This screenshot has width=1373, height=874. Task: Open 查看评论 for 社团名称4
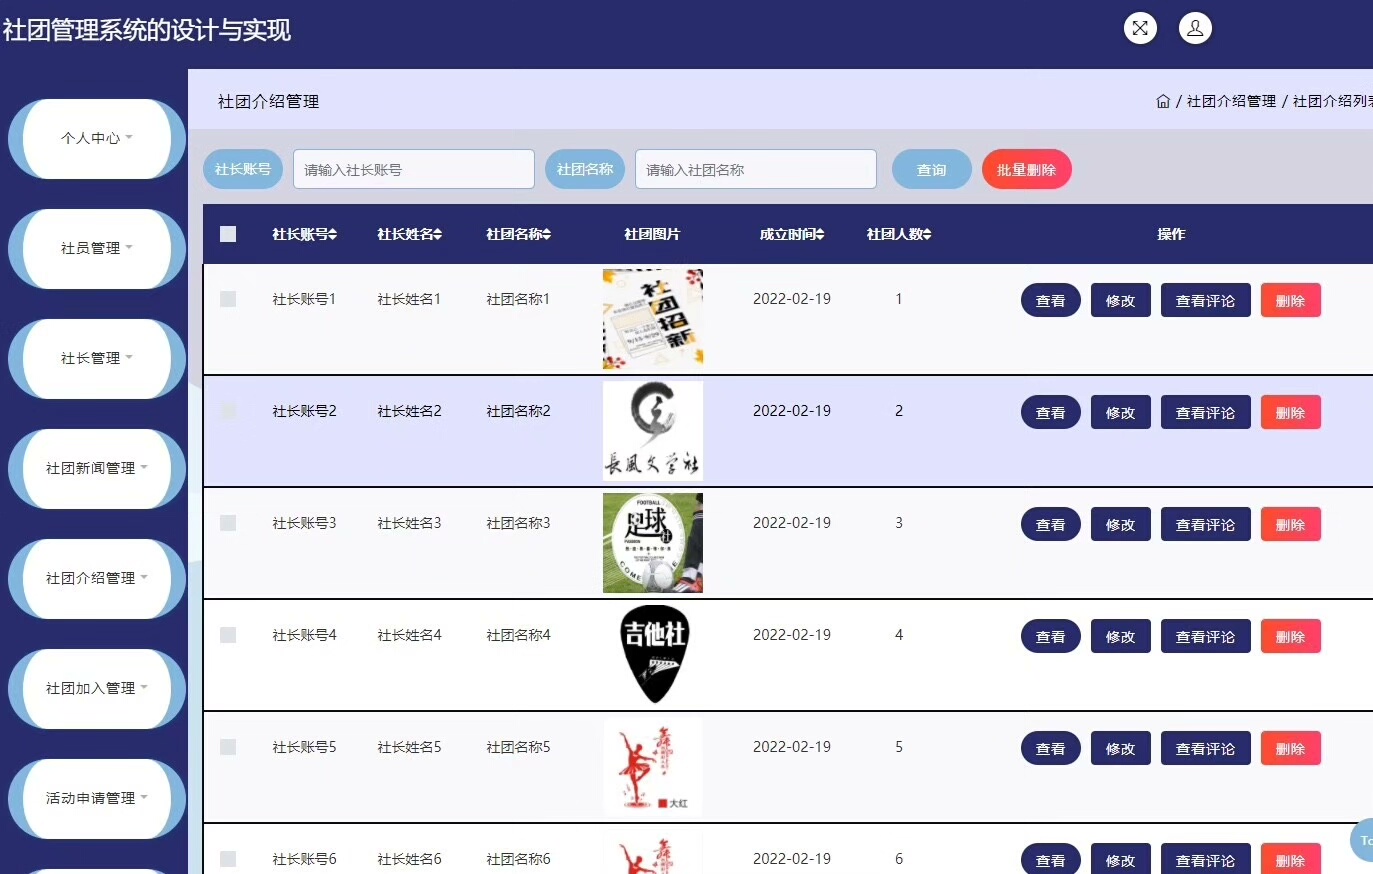point(1206,637)
